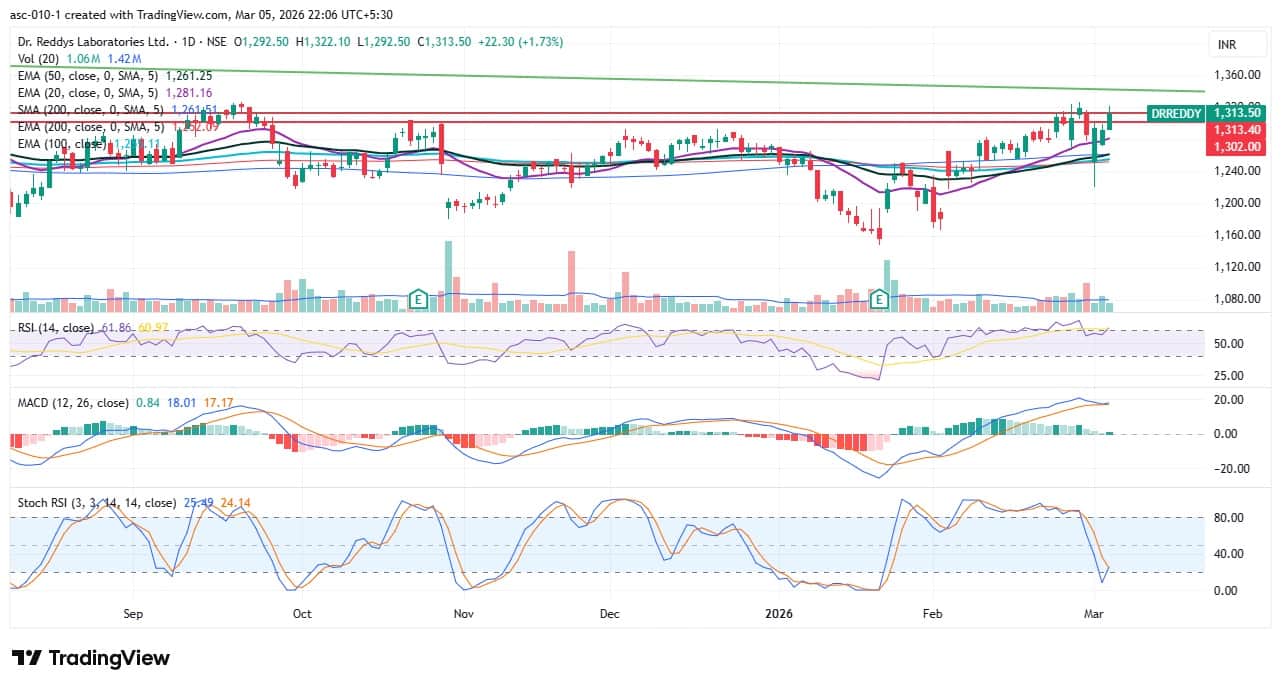Click the Dec label on time axis
The width and height of the screenshot is (1281, 688).
click(x=609, y=613)
